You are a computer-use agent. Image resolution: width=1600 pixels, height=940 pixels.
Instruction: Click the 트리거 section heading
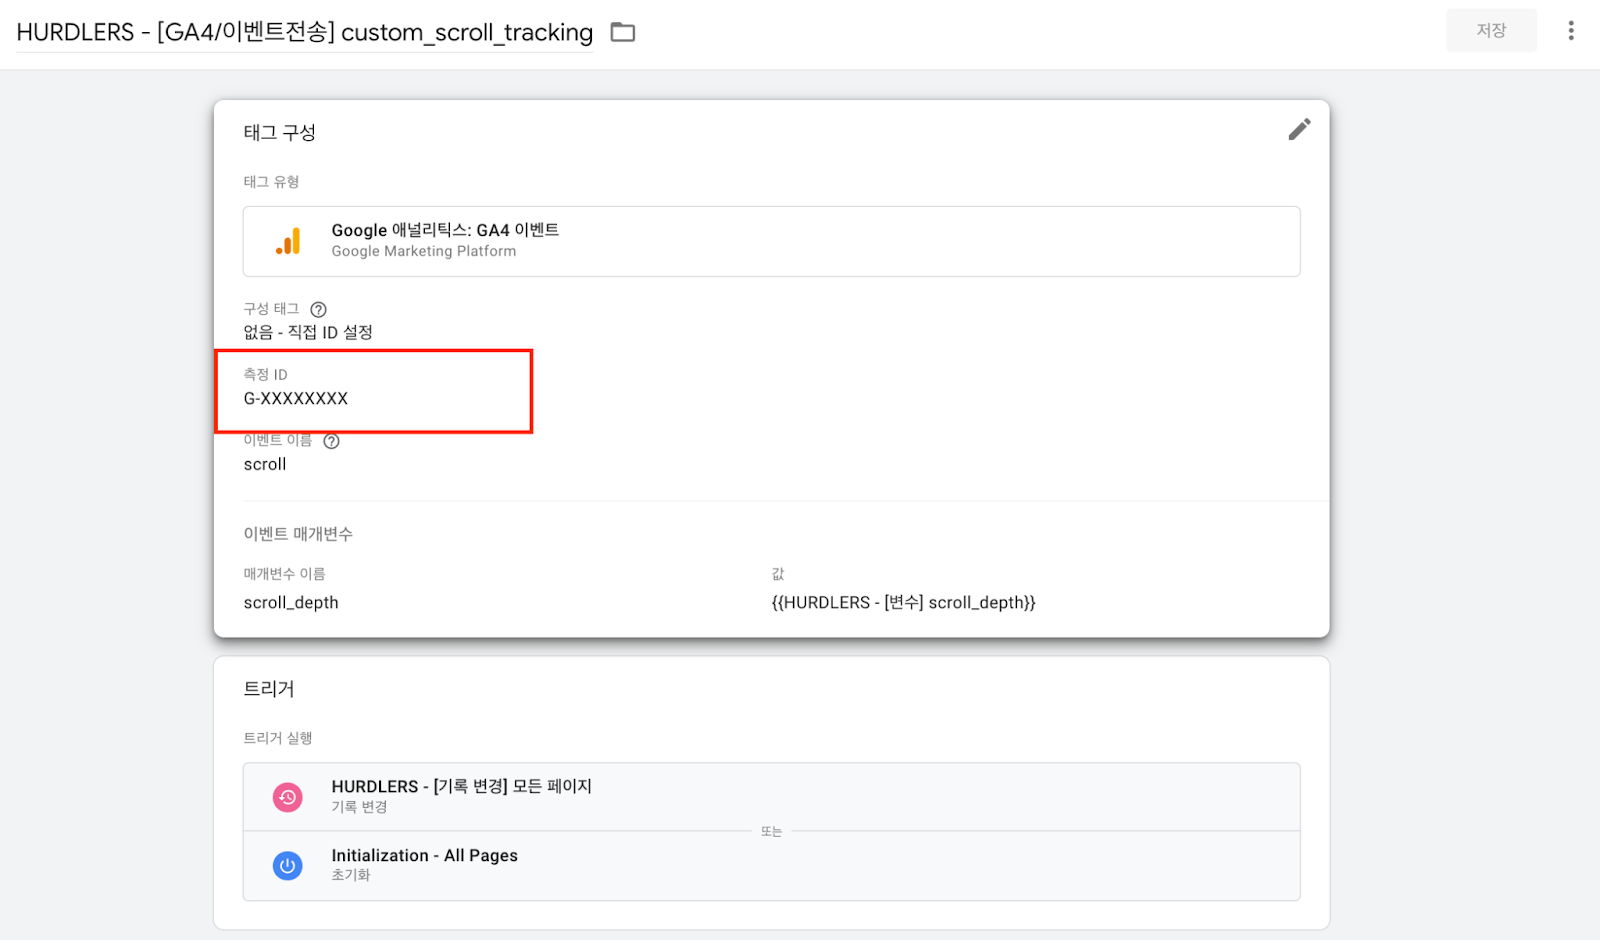point(269,688)
